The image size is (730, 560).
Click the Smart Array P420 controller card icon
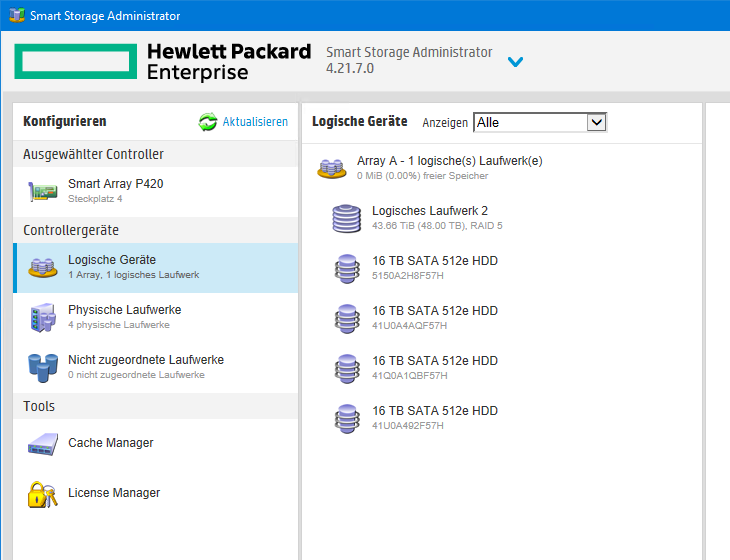[x=43, y=191]
